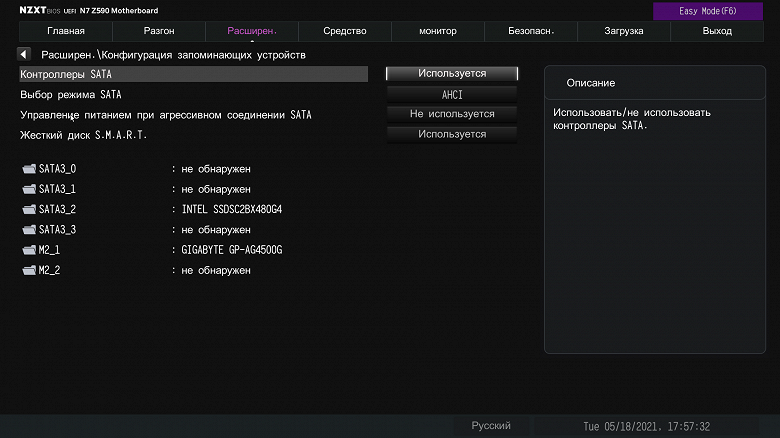
Task: Toggle aggressive link power 'Не используется' value
Action: click(452, 114)
